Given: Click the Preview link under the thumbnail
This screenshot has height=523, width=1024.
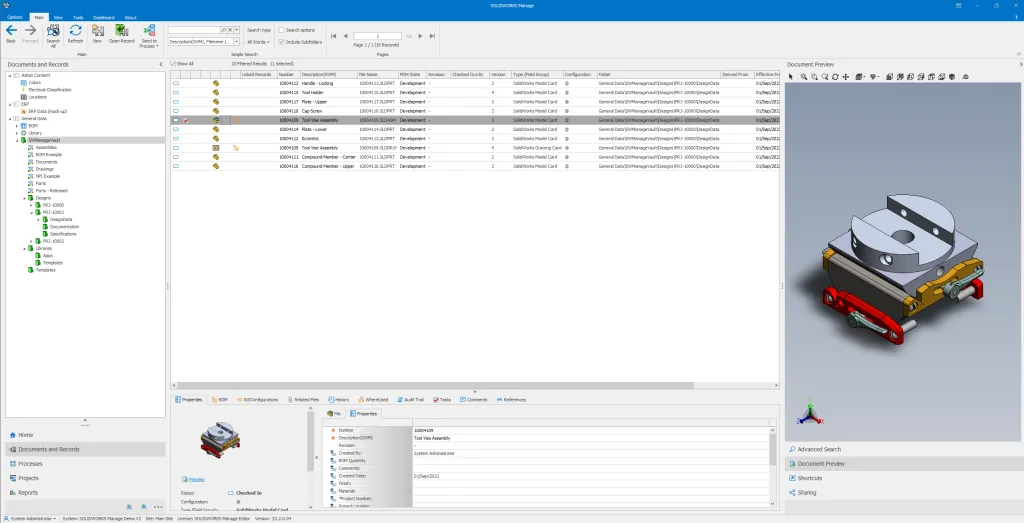Looking at the screenshot, I should pyautogui.click(x=197, y=479).
